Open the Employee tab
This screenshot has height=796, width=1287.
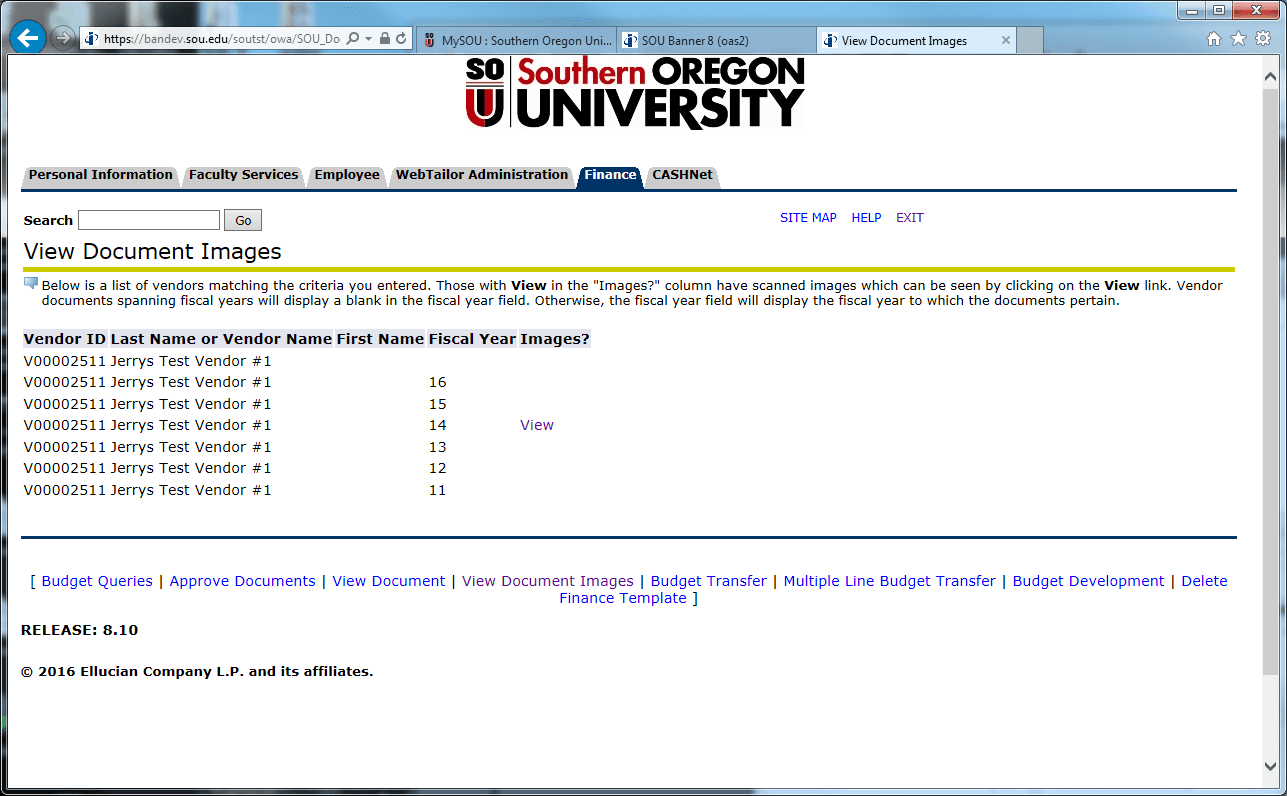(x=347, y=175)
